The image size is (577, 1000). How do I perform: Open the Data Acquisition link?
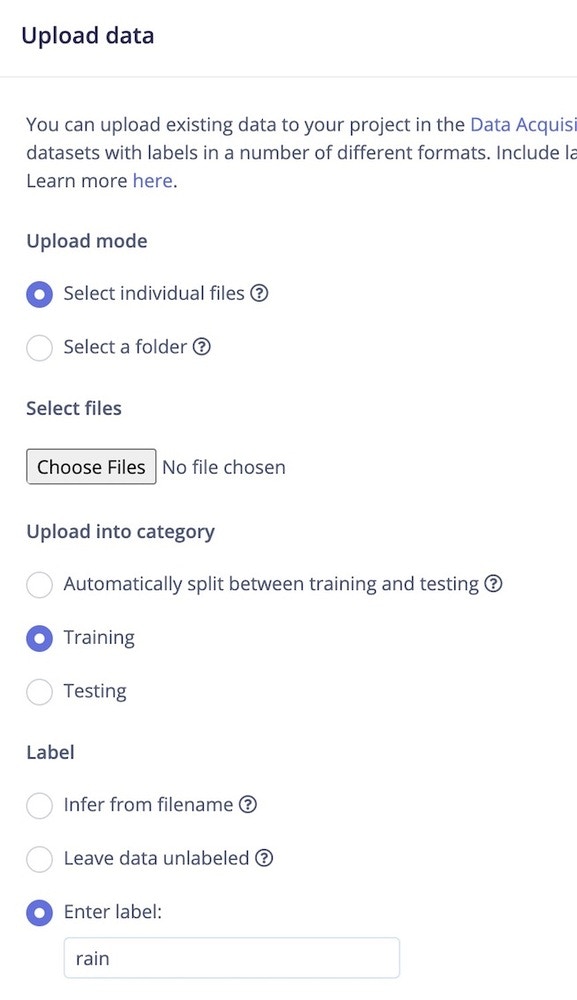point(523,124)
